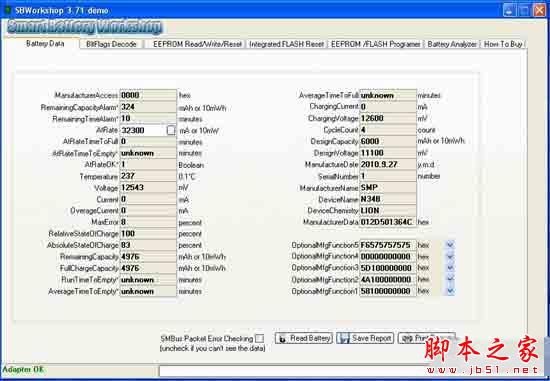Viewport: 550px width, 381px height.
Task: Click the Read Battery button icon
Action: coord(282,339)
